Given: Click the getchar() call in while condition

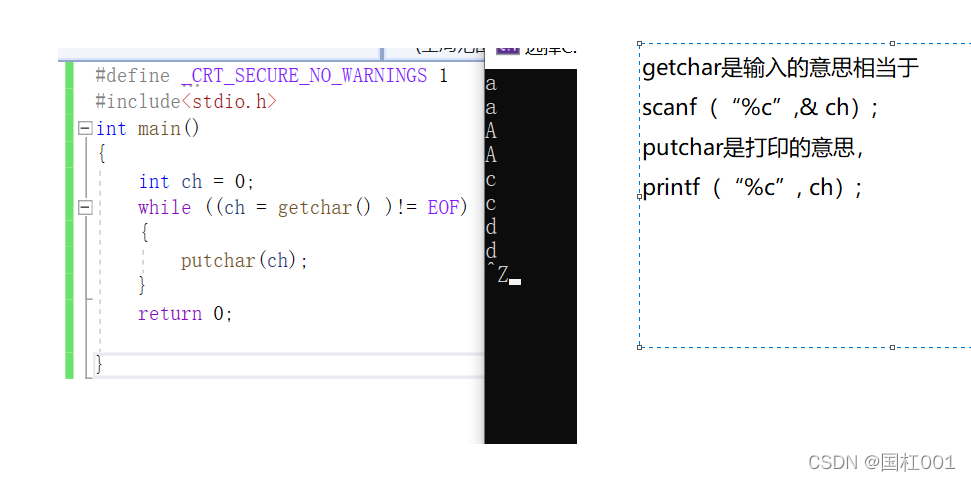Looking at the screenshot, I should coord(323,207).
